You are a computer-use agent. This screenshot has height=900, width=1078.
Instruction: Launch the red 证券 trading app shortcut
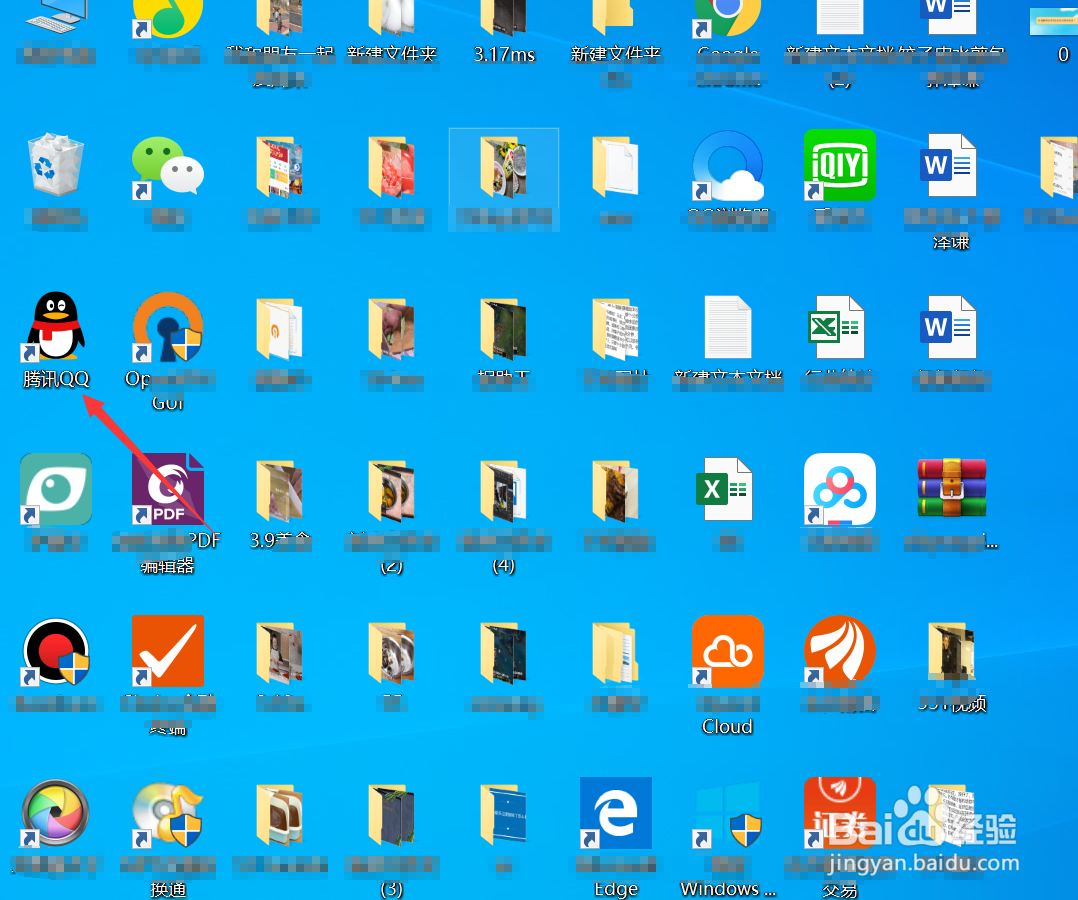point(839,813)
